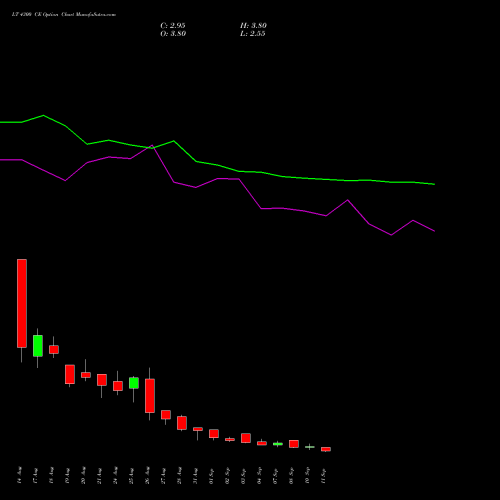Select the high value 'H: 3.80'
This screenshot has width=500, height=500.
[x=253, y=26]
